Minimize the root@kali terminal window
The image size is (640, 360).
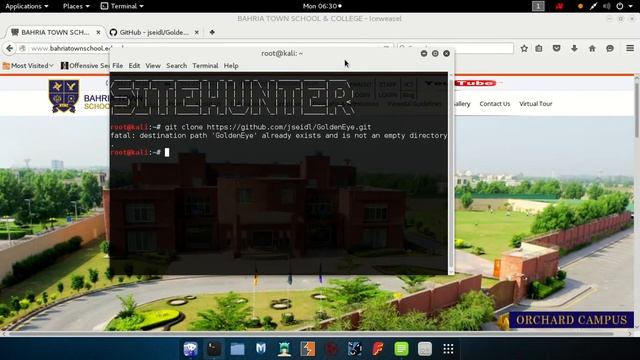424,53
